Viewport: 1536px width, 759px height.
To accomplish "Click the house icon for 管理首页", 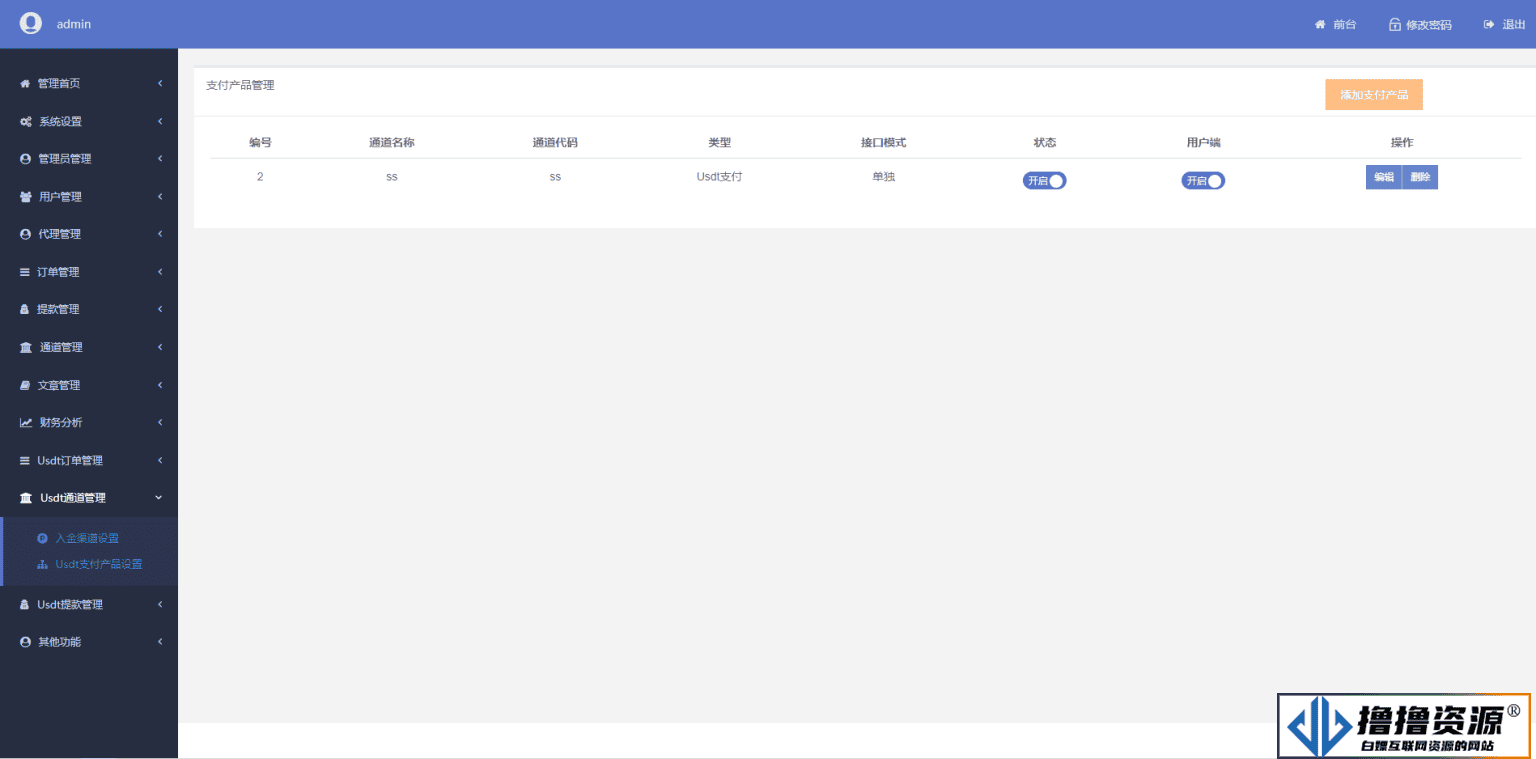I will click(x=25, y=84).
